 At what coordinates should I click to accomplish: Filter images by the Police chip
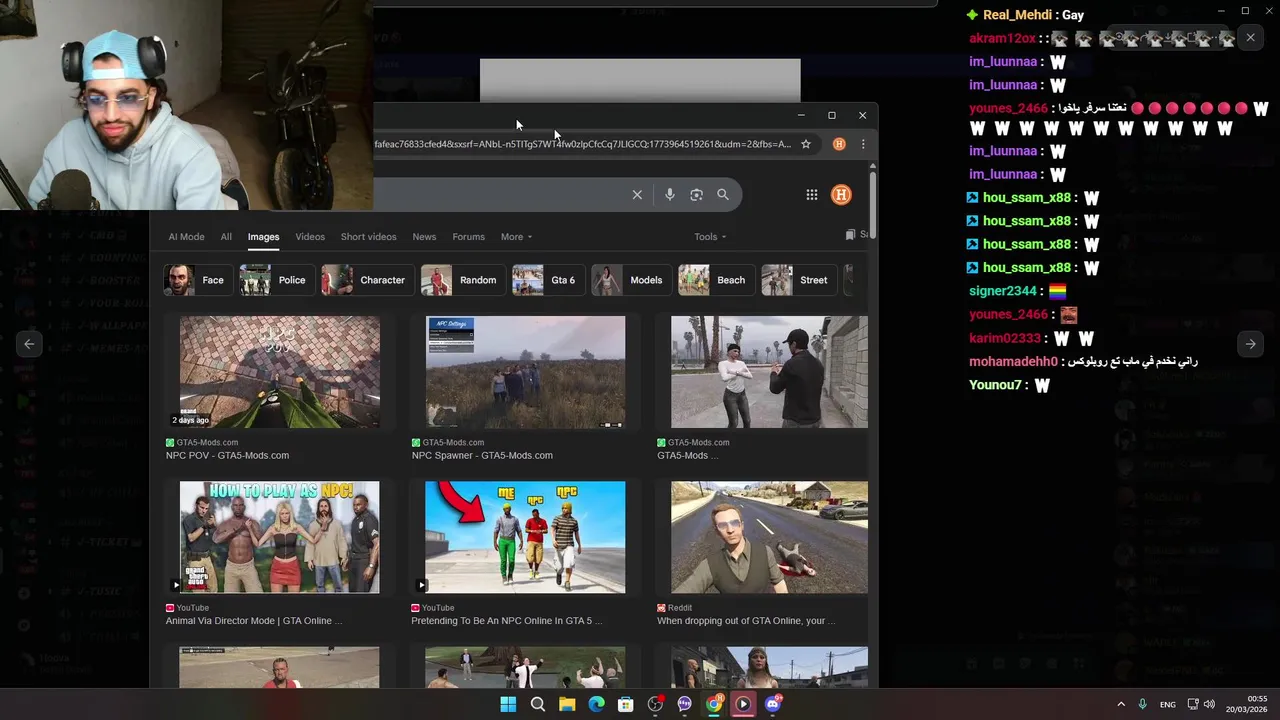coord(276,280)
